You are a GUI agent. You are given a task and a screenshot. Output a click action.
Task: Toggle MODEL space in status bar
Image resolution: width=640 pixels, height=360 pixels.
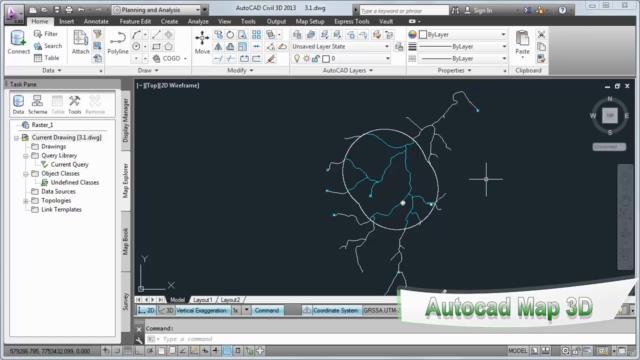pos(517,351)
